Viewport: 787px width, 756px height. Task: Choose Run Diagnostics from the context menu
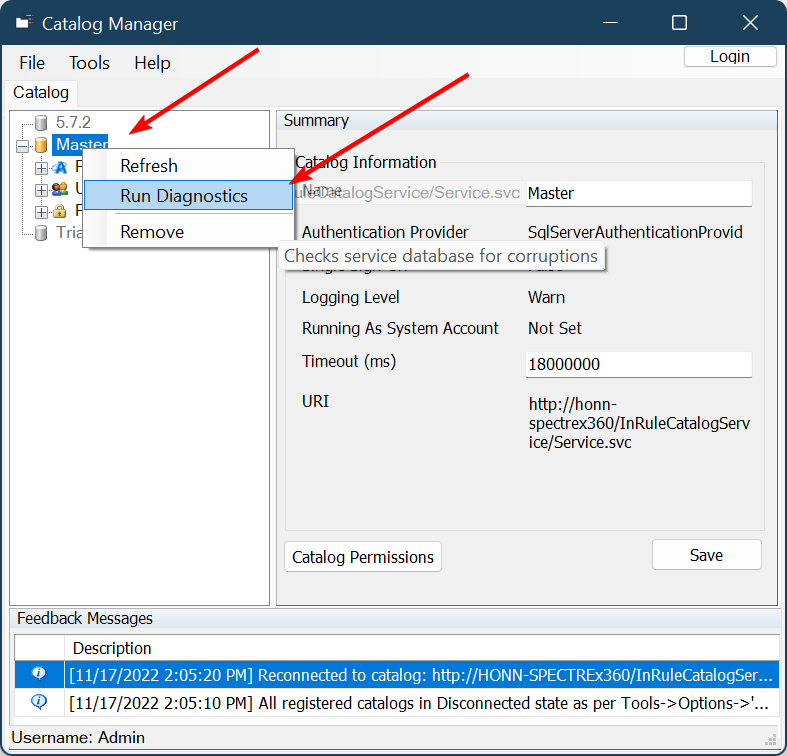184,196
